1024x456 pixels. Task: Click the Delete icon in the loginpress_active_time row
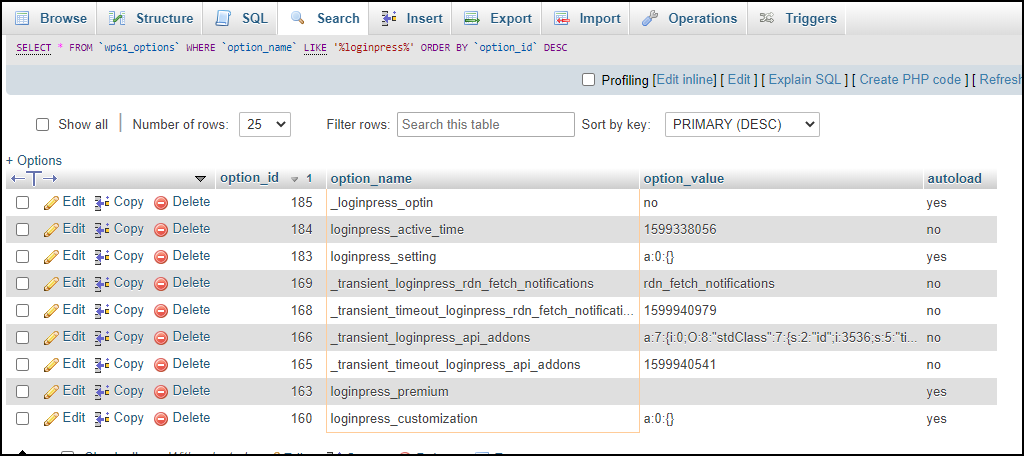161,229
